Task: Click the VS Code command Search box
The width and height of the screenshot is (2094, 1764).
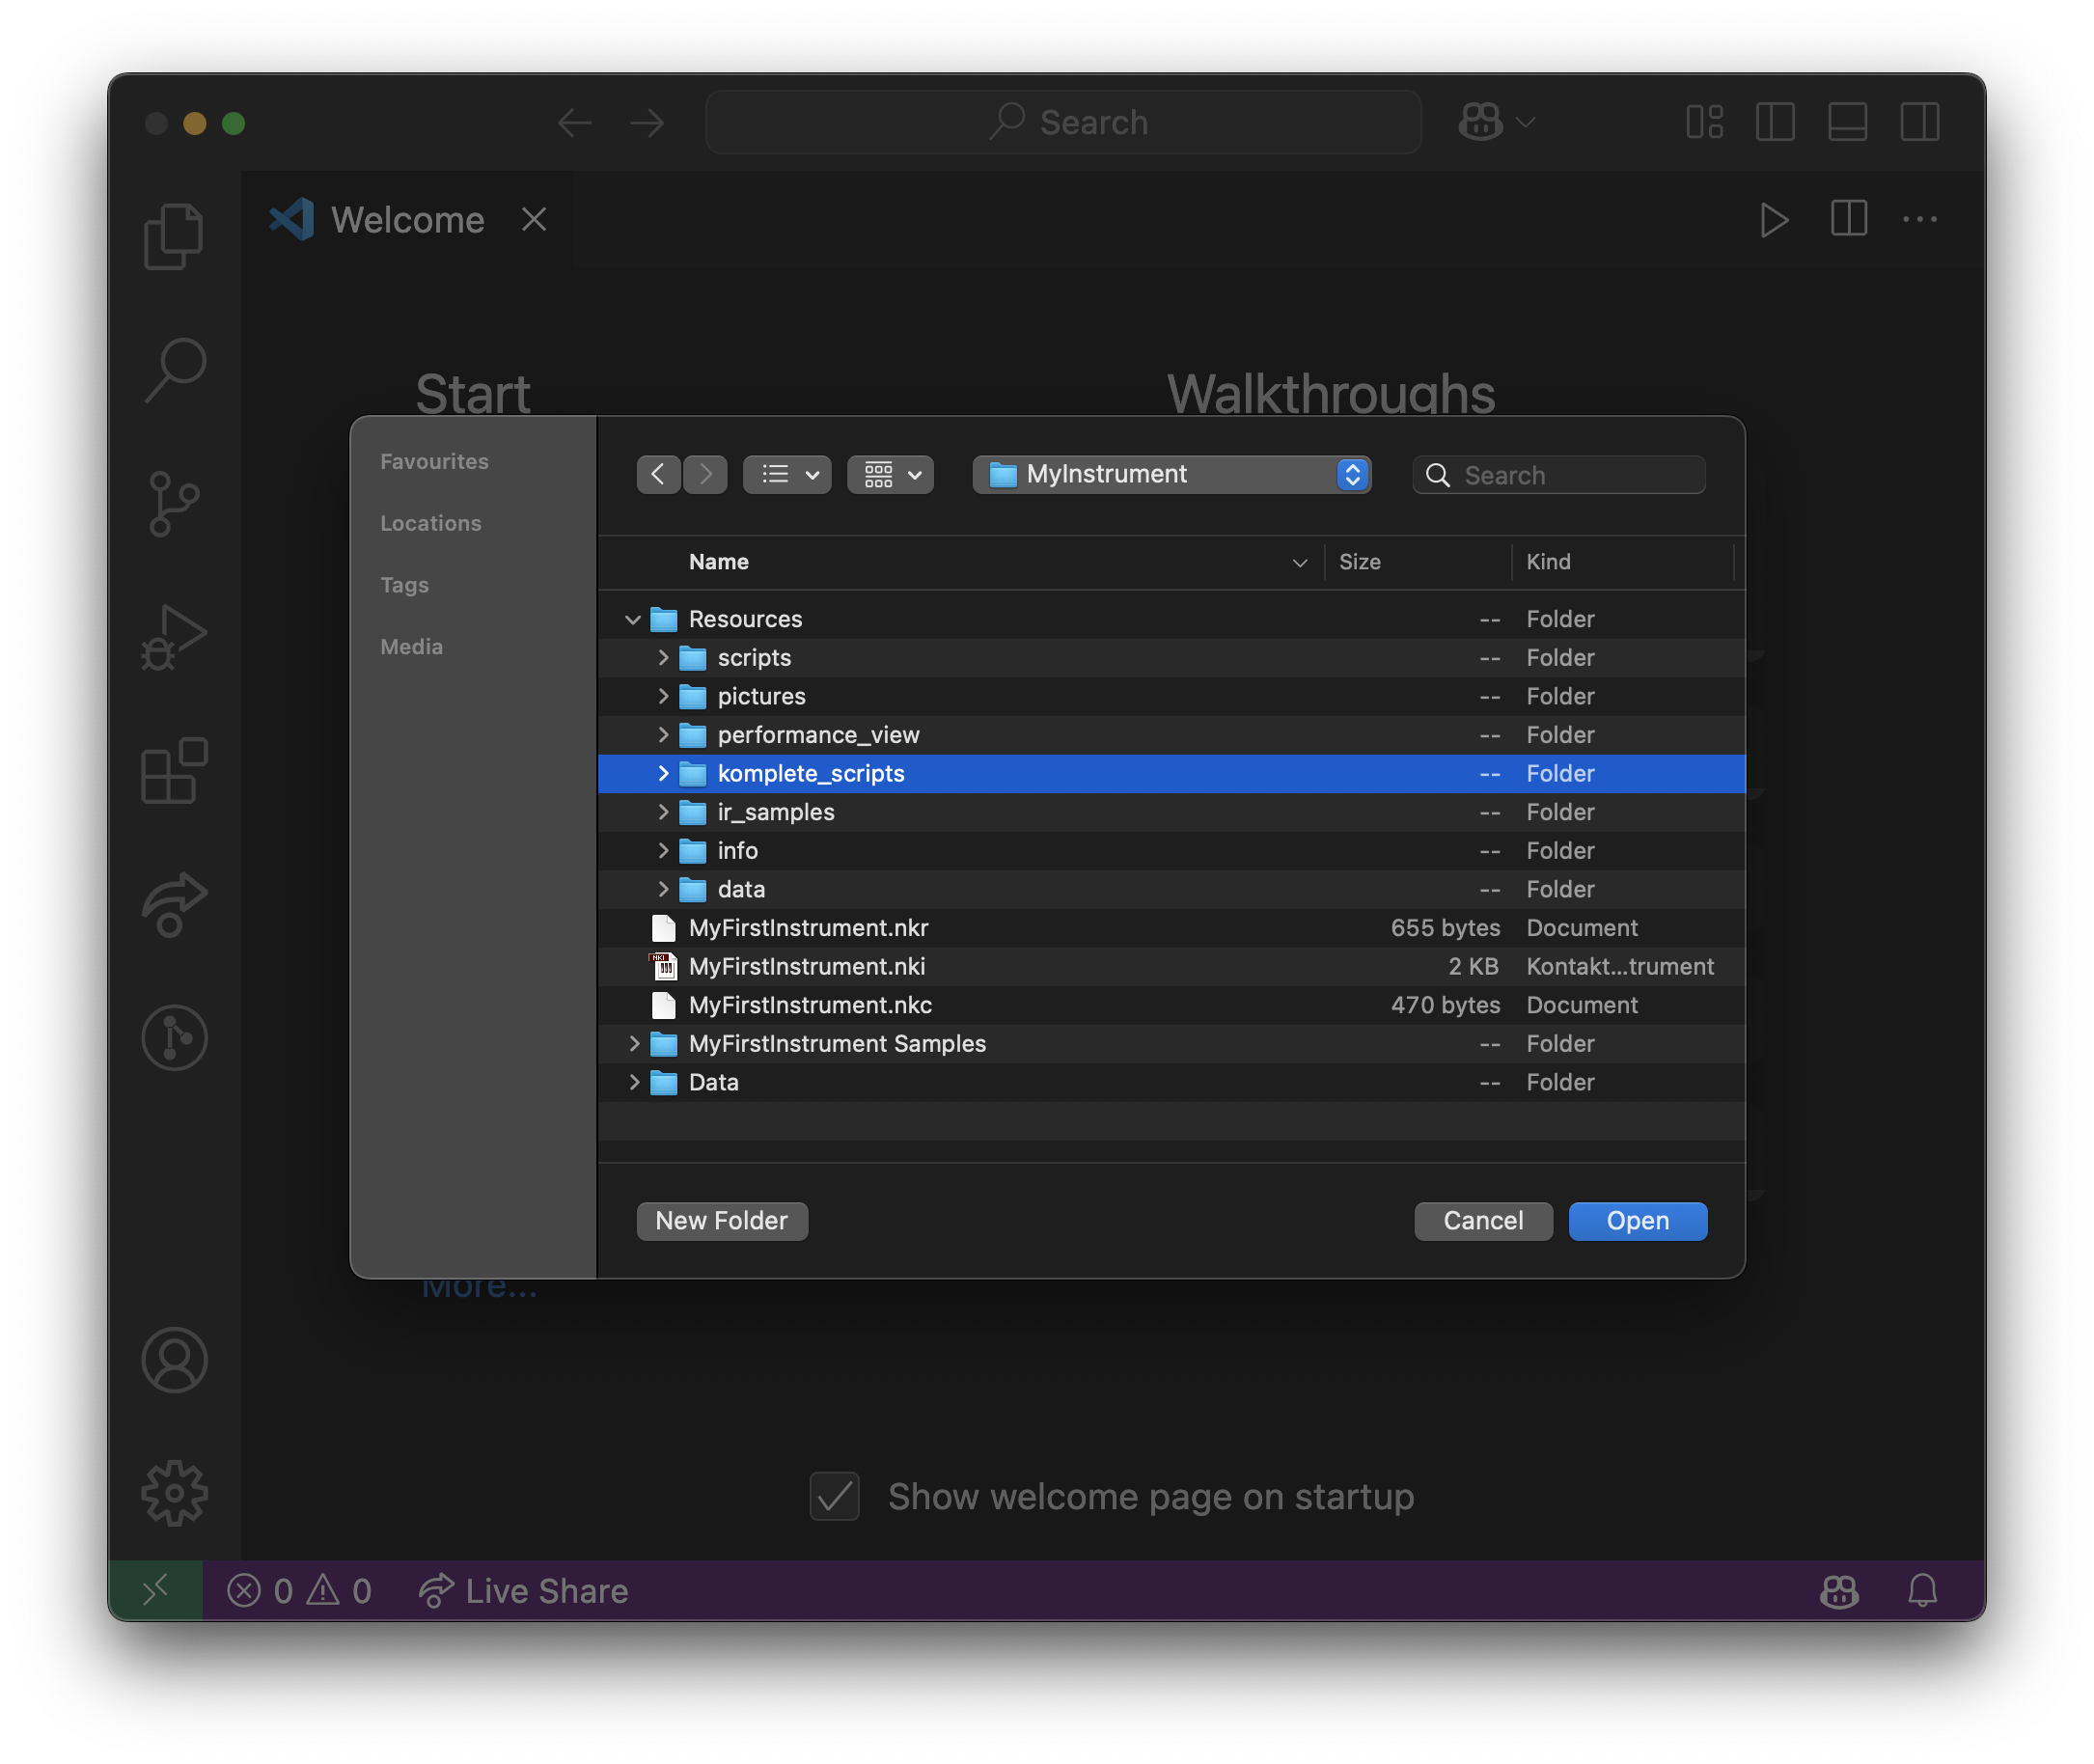Action: [x=1063, y=122]
